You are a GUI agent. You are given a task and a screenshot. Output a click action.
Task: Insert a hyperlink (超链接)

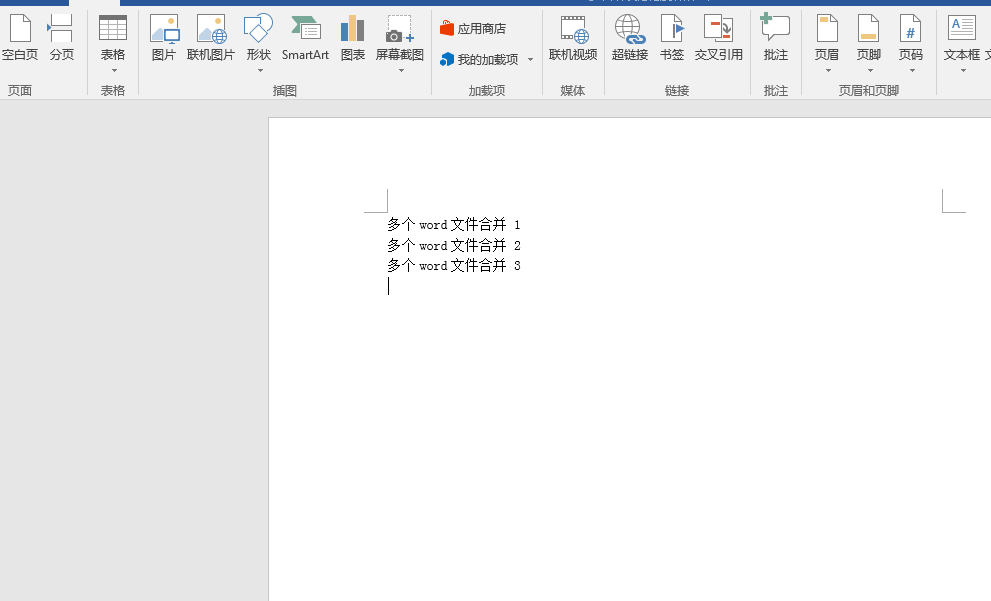(630, 38)
